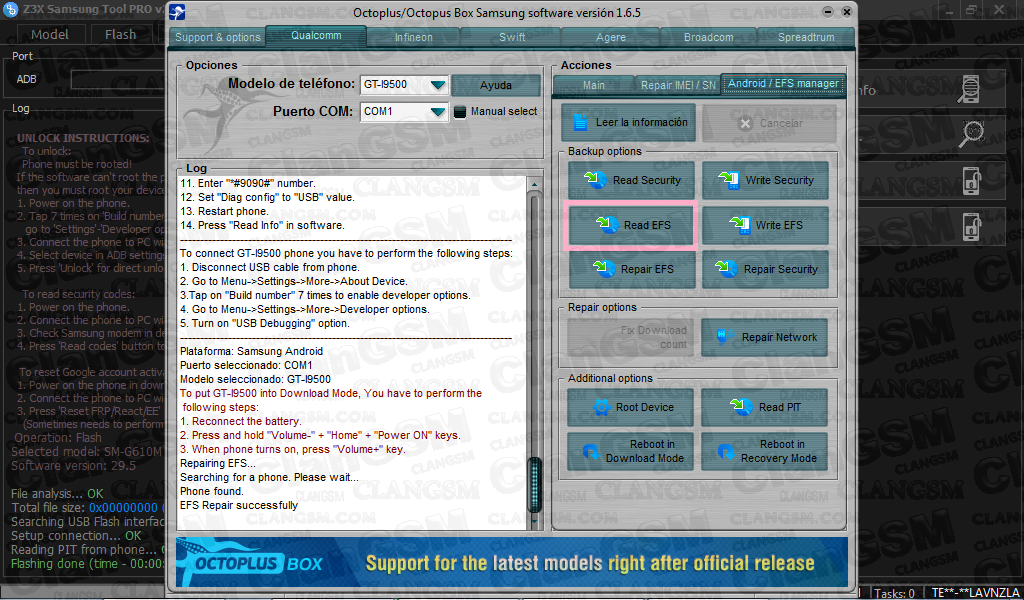This screenshot has width=1024, height=600.
Task: Open the Modelo de teléfono dropdown
Action: tap(438, 85)
